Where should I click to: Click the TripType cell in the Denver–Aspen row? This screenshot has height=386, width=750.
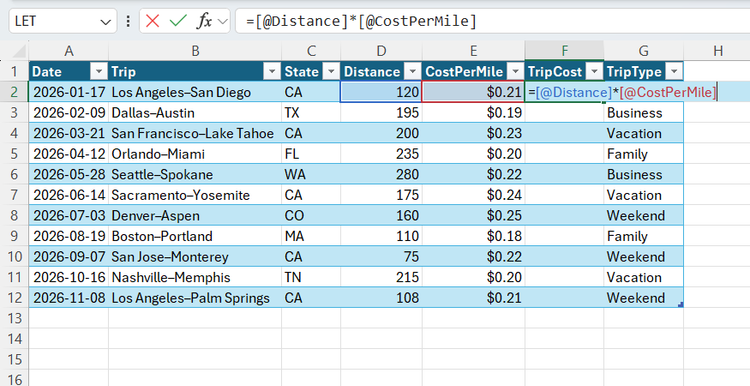(643, 216)
